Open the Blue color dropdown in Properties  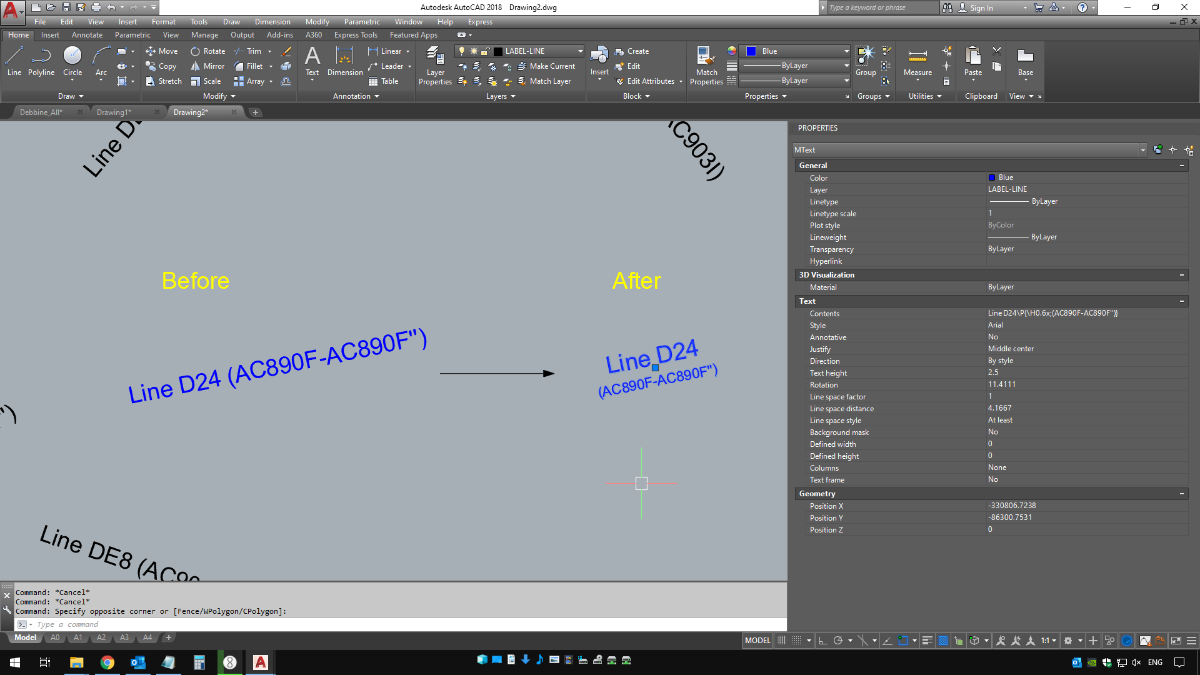[x=796, y=51]
